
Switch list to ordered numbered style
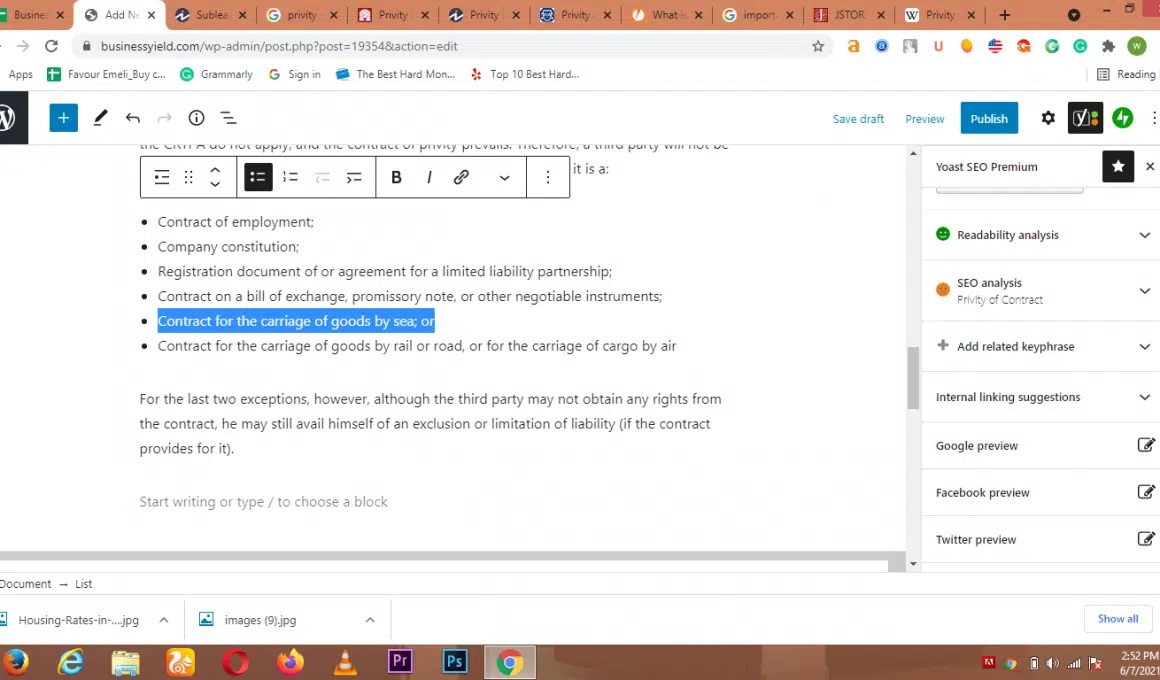coord(290,177)
